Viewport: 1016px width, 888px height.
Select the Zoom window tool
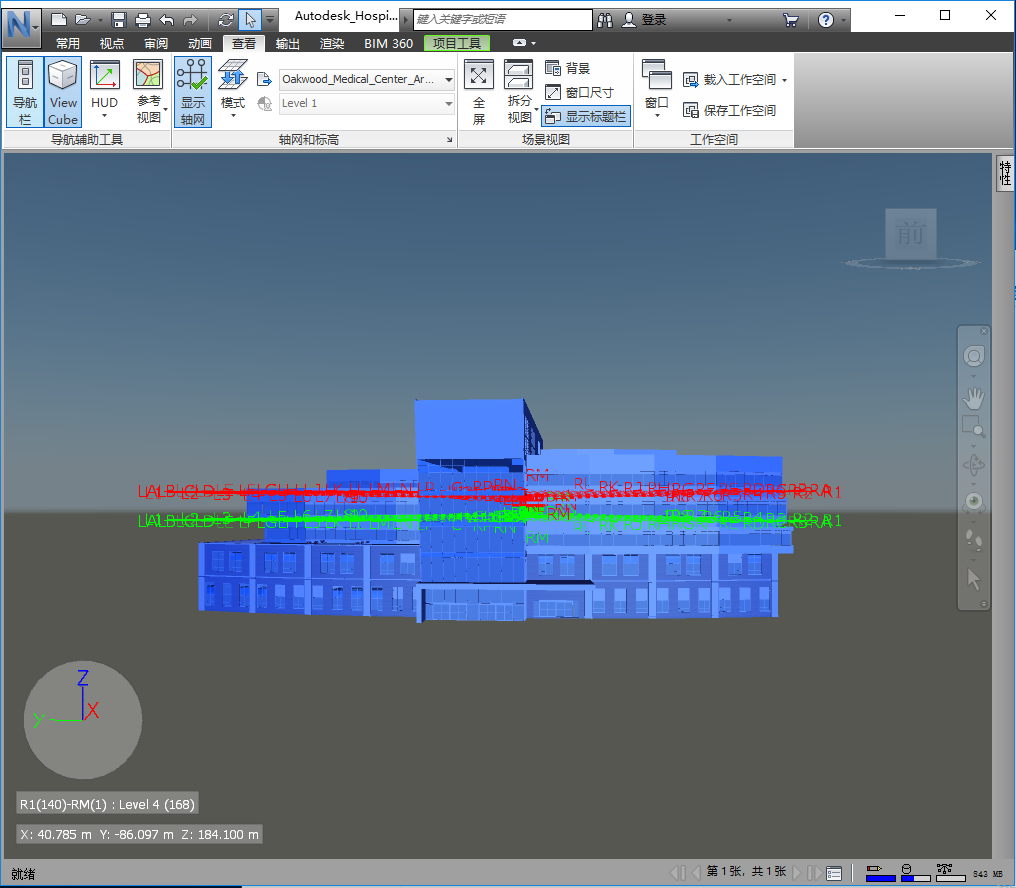[x=973, y=427]
